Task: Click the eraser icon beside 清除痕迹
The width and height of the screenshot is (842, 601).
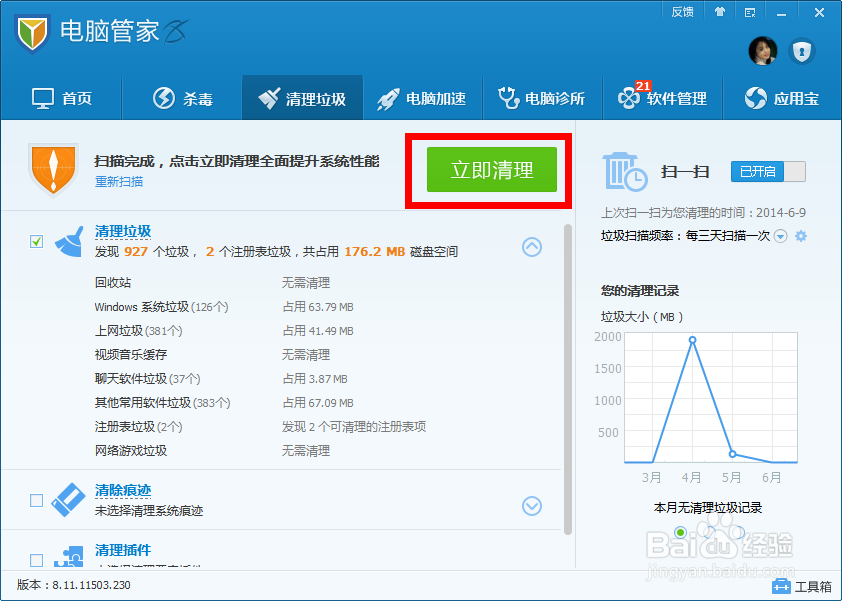Action: pyautogui.click(x=68, y=499)
